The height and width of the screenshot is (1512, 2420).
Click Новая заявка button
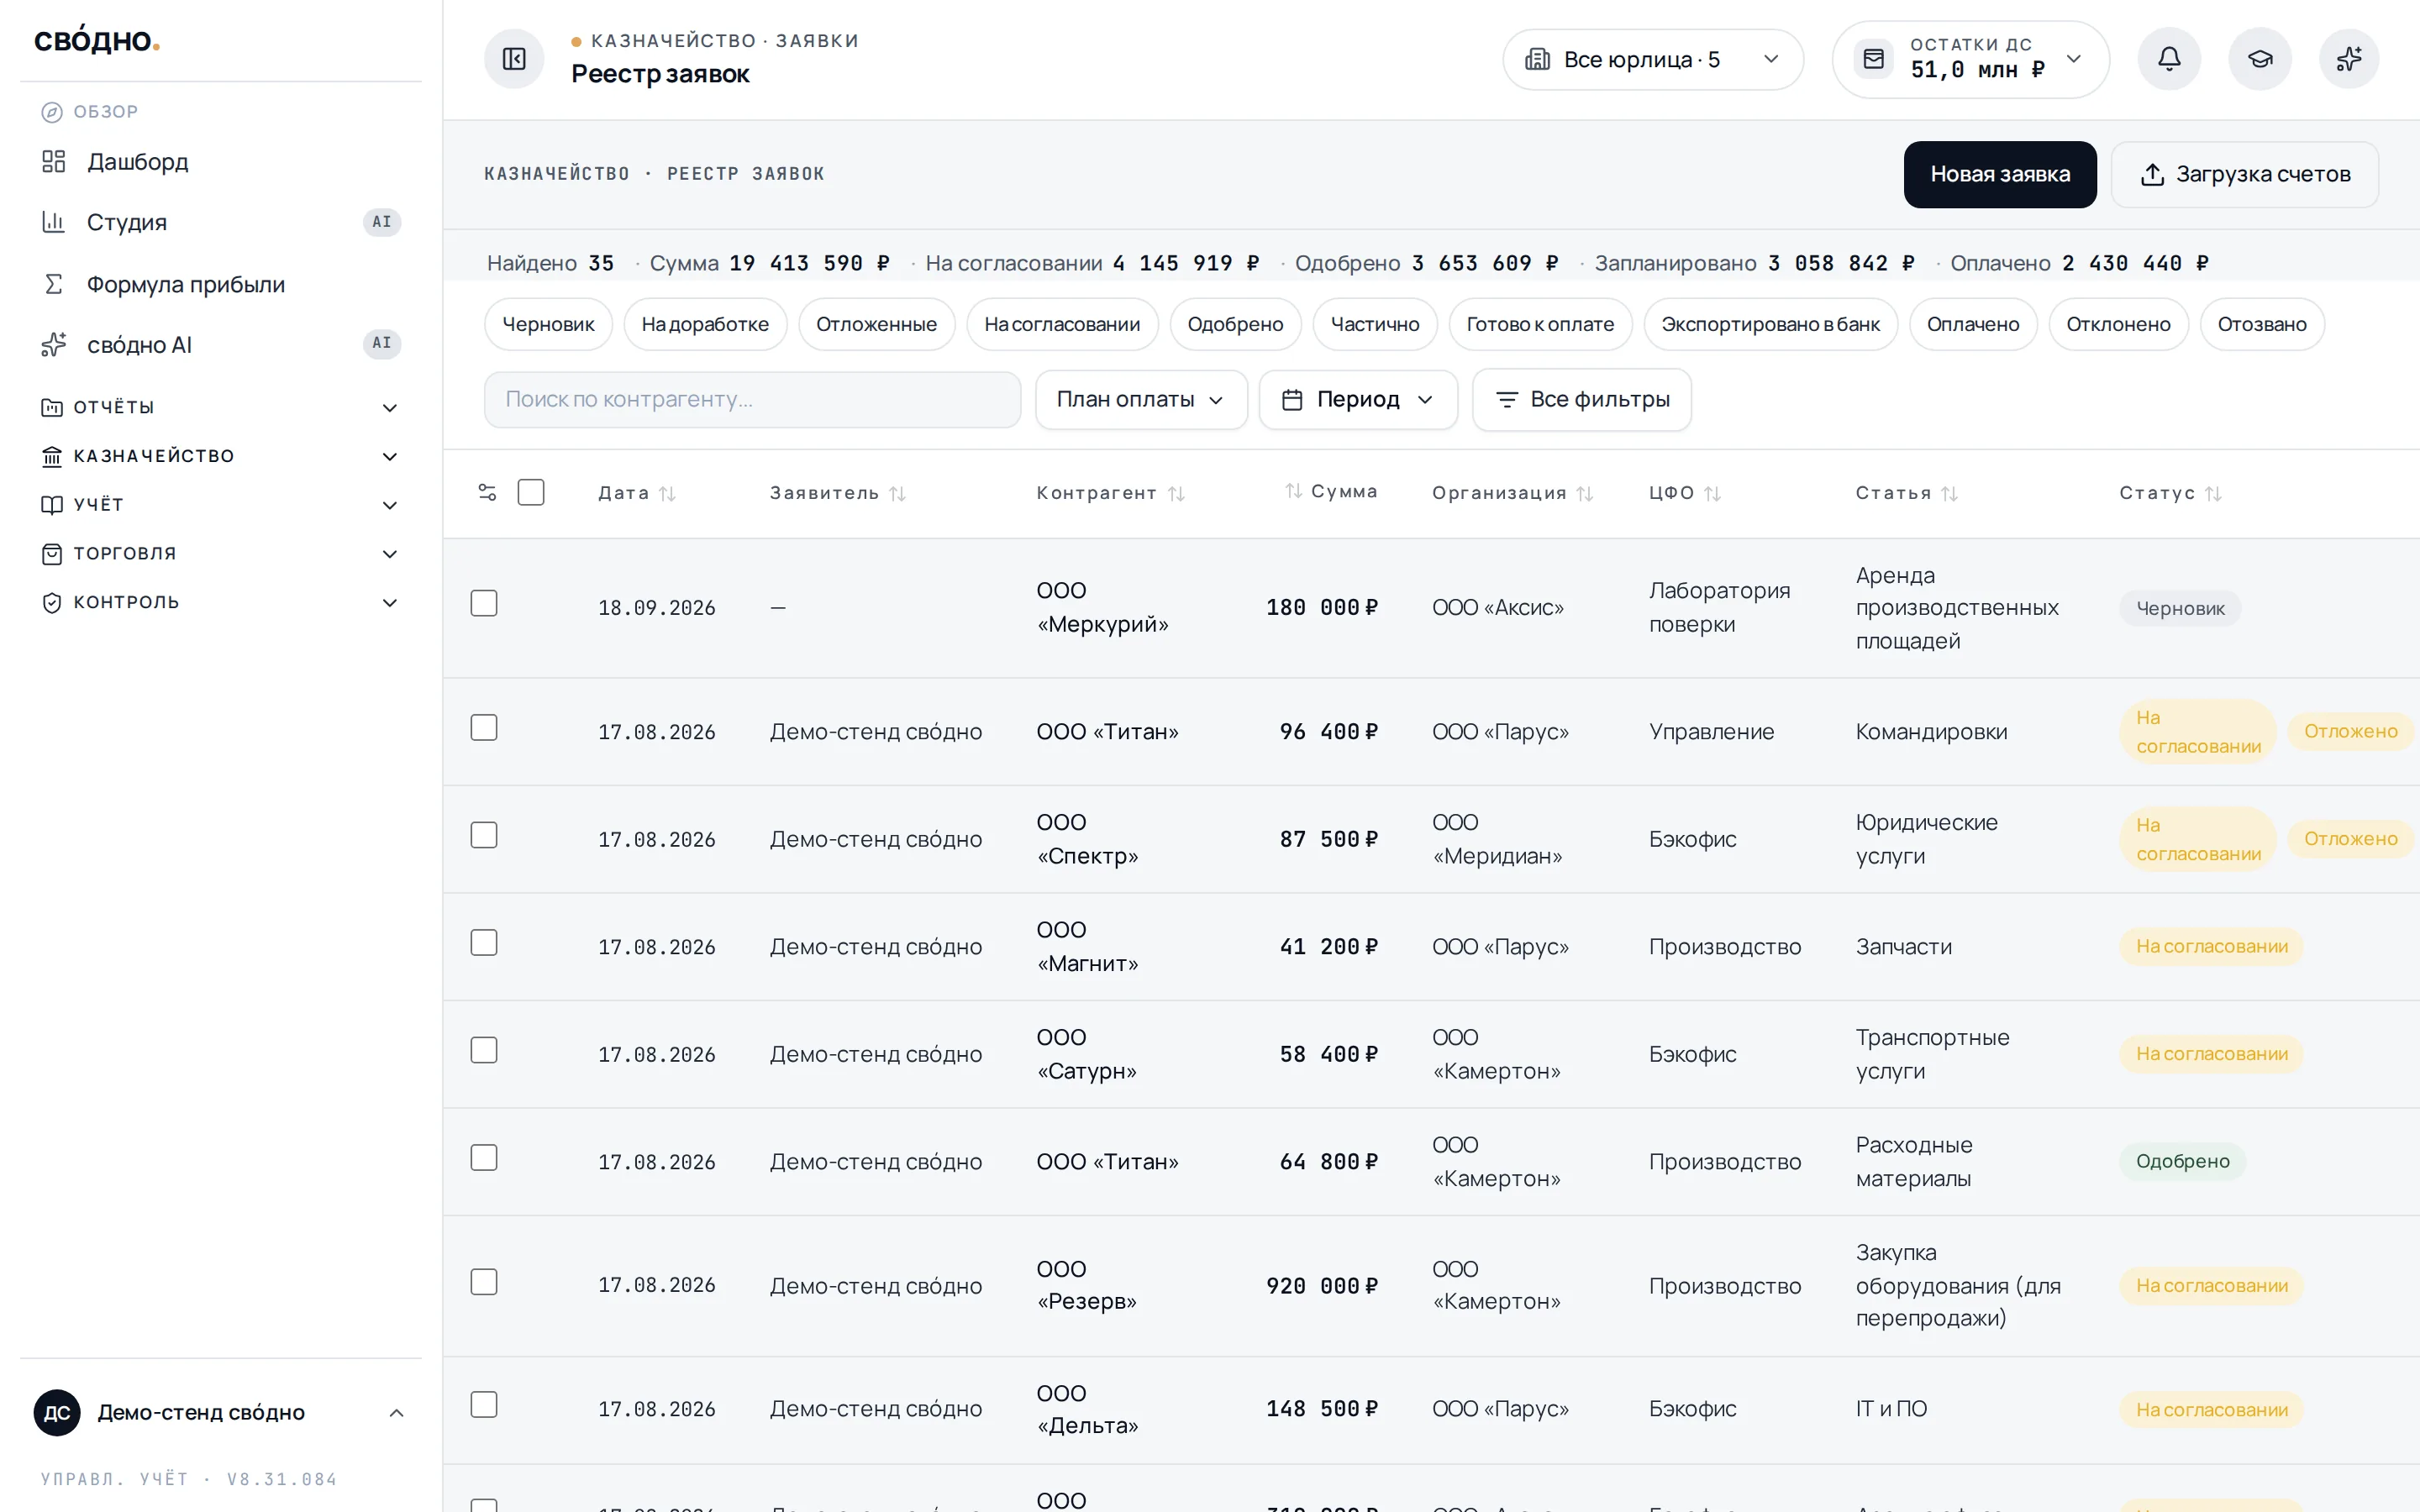2000,174
